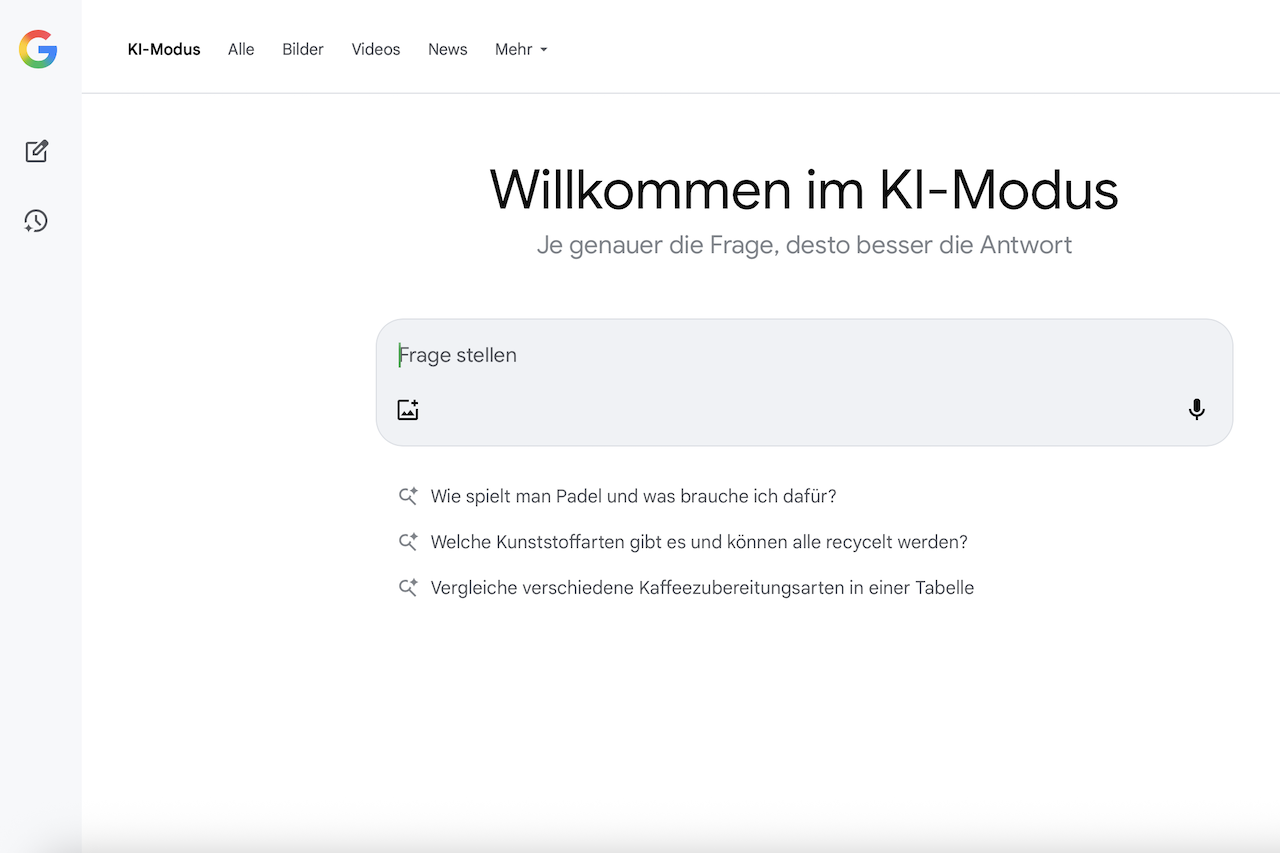Screen dimensions: 1280x853
Task: Open the AI mode history clock icon
Action: coord(36,221)
